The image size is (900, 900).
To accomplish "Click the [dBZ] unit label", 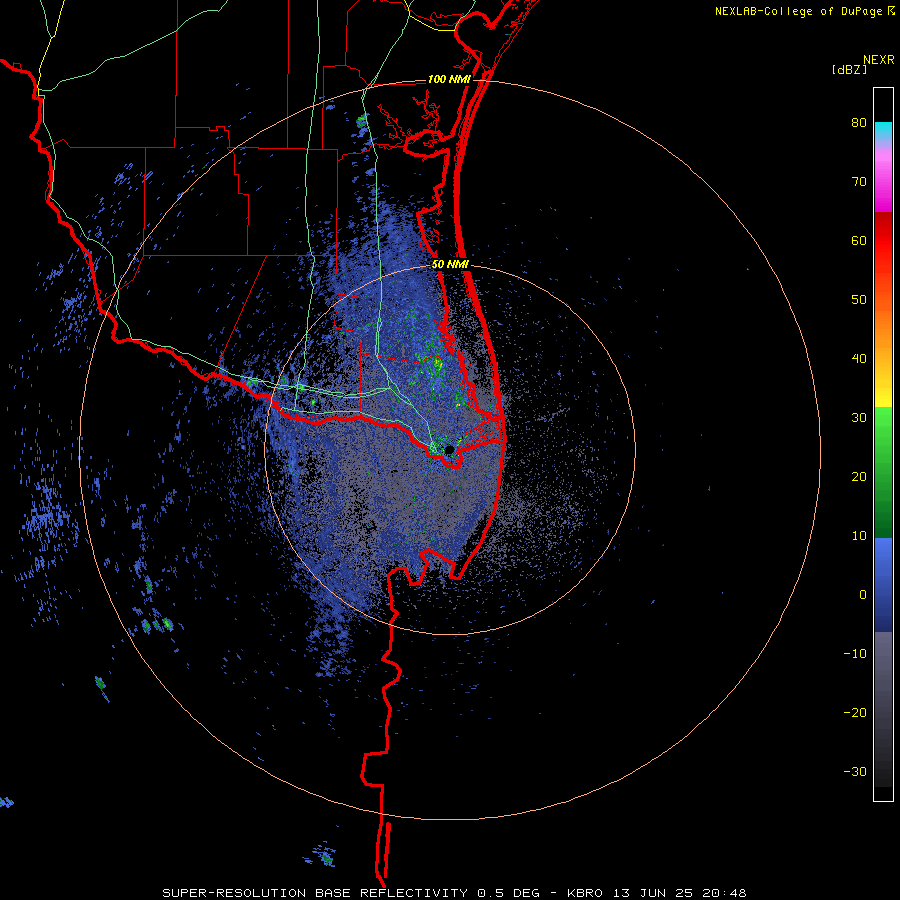I will pos(849,69).
